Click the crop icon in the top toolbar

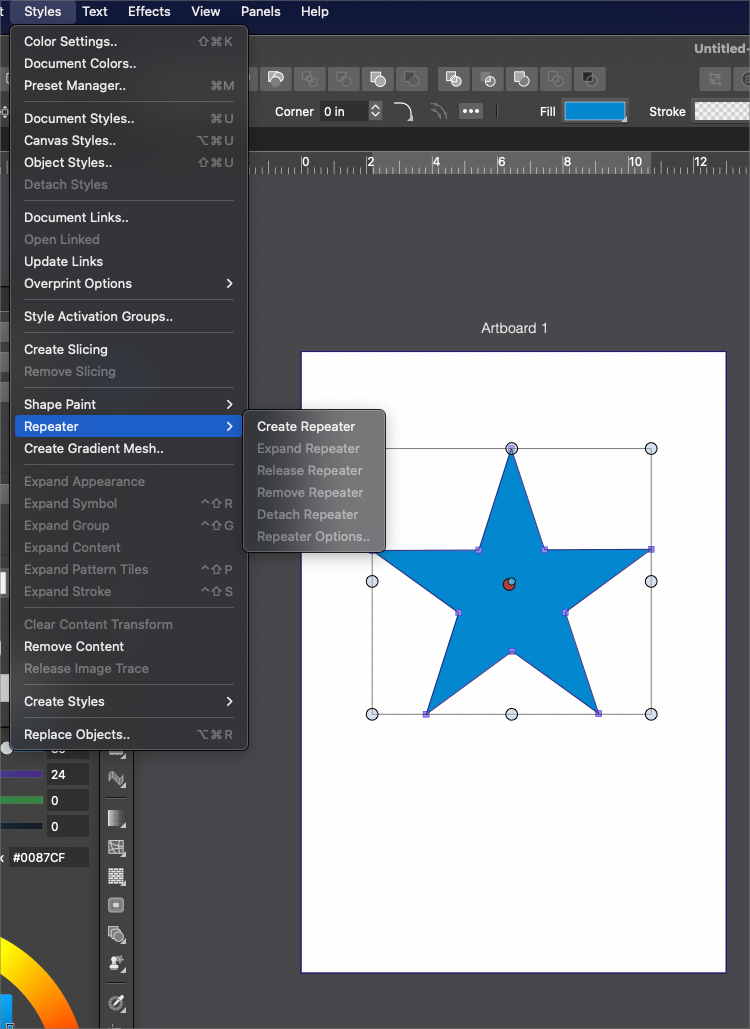(x=715, y=79)
